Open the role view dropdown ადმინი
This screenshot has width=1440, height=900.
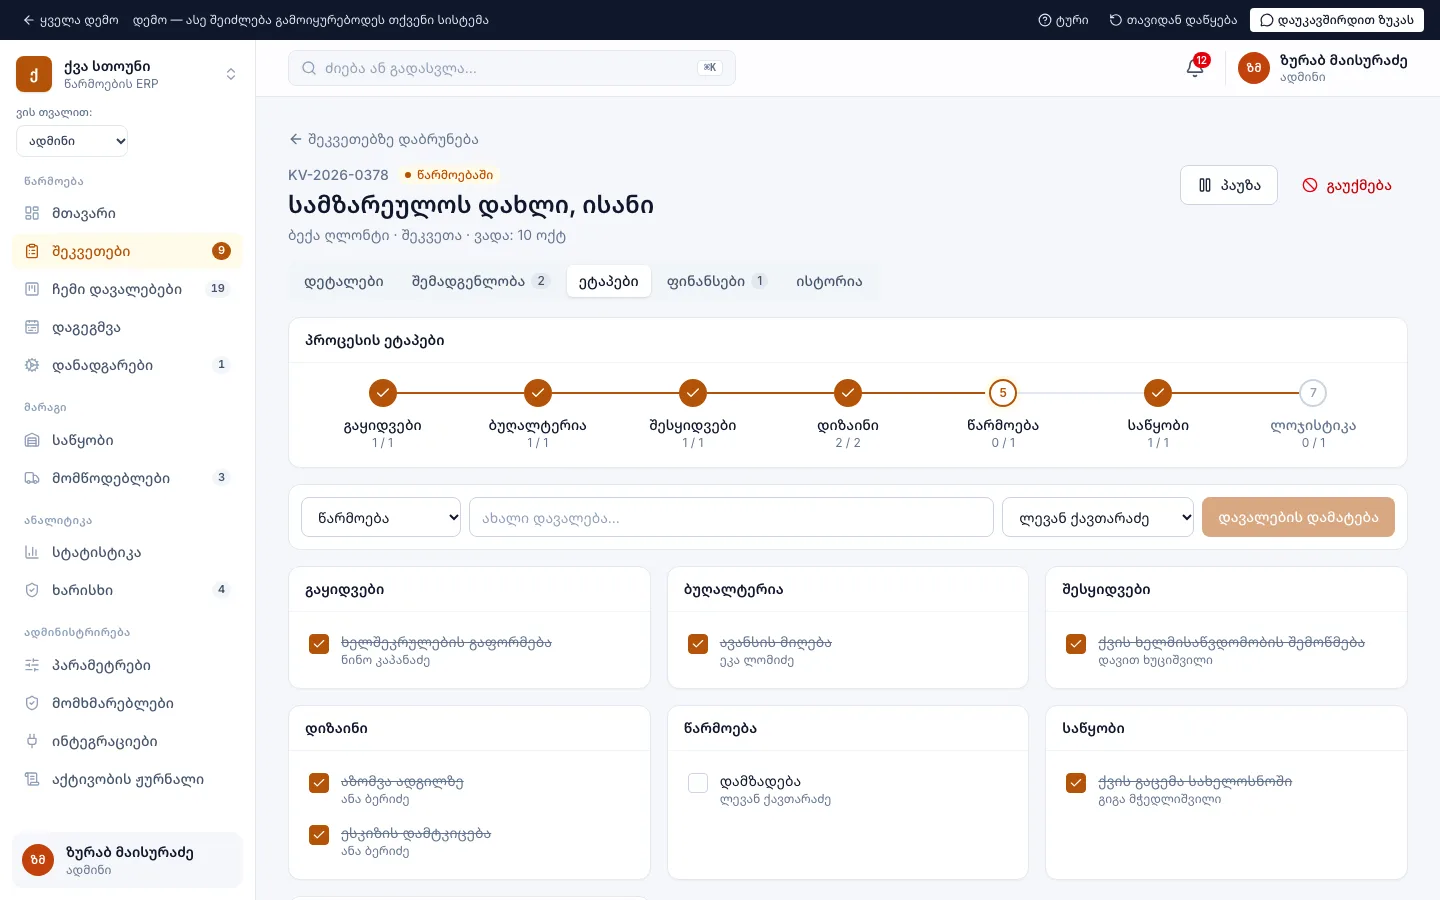pos(72,141)
